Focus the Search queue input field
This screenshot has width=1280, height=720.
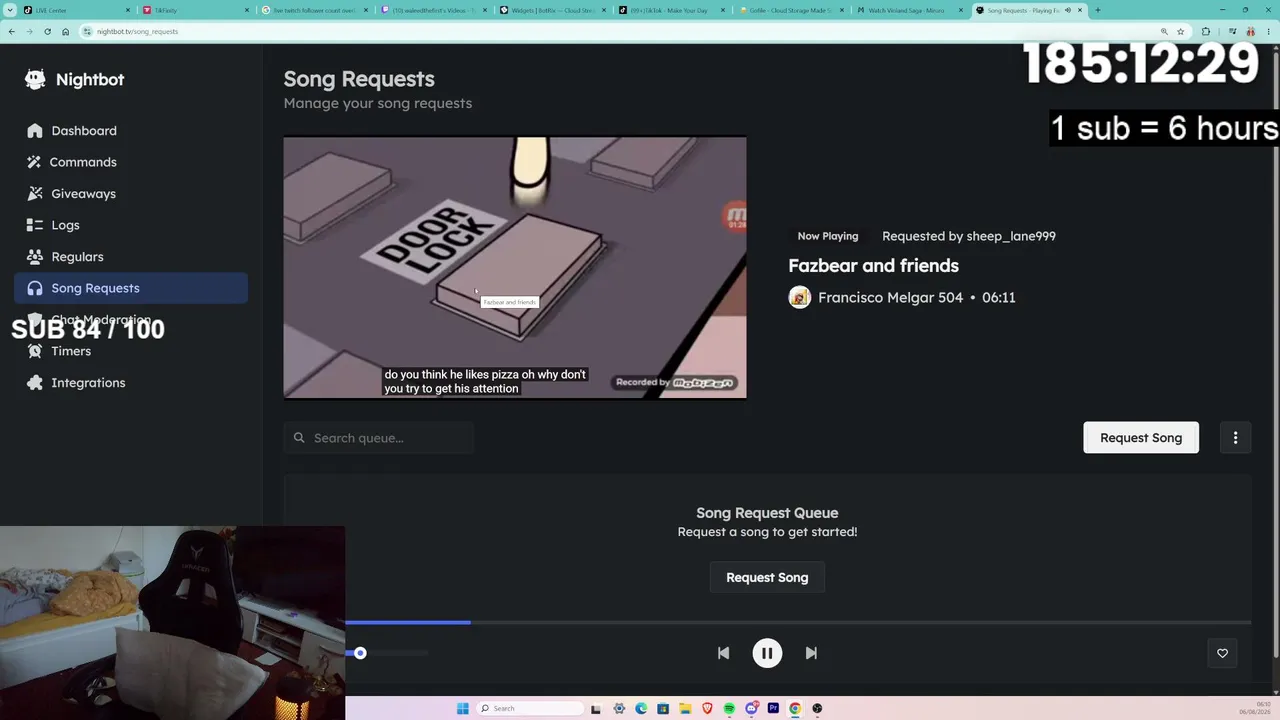tap(378, 438)
